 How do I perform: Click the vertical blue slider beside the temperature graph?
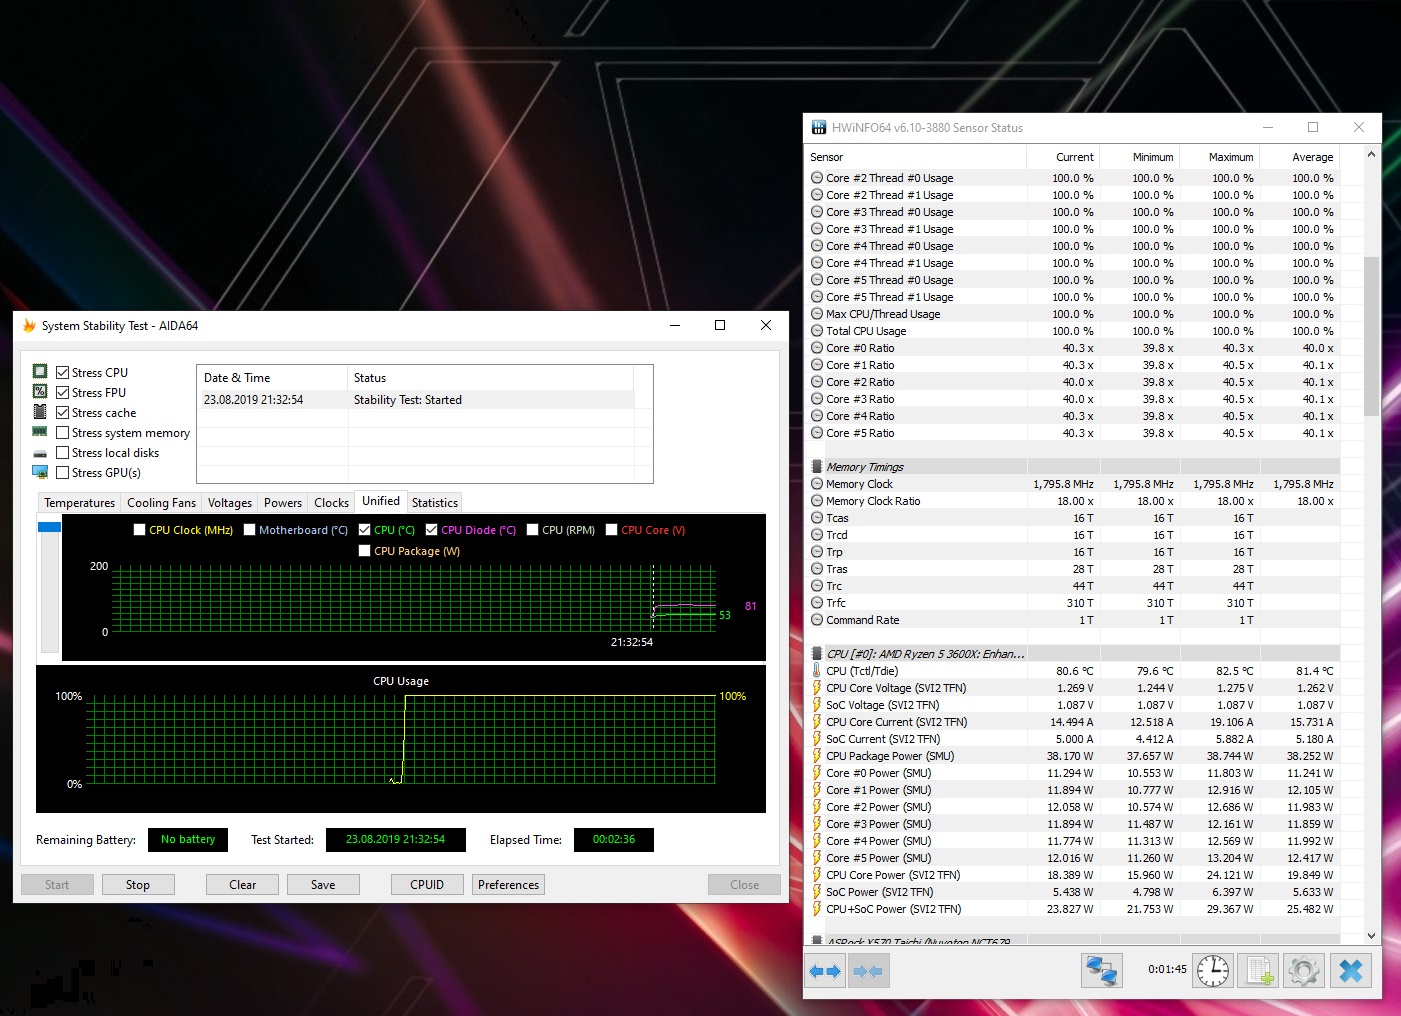click(x=49, y=527)
